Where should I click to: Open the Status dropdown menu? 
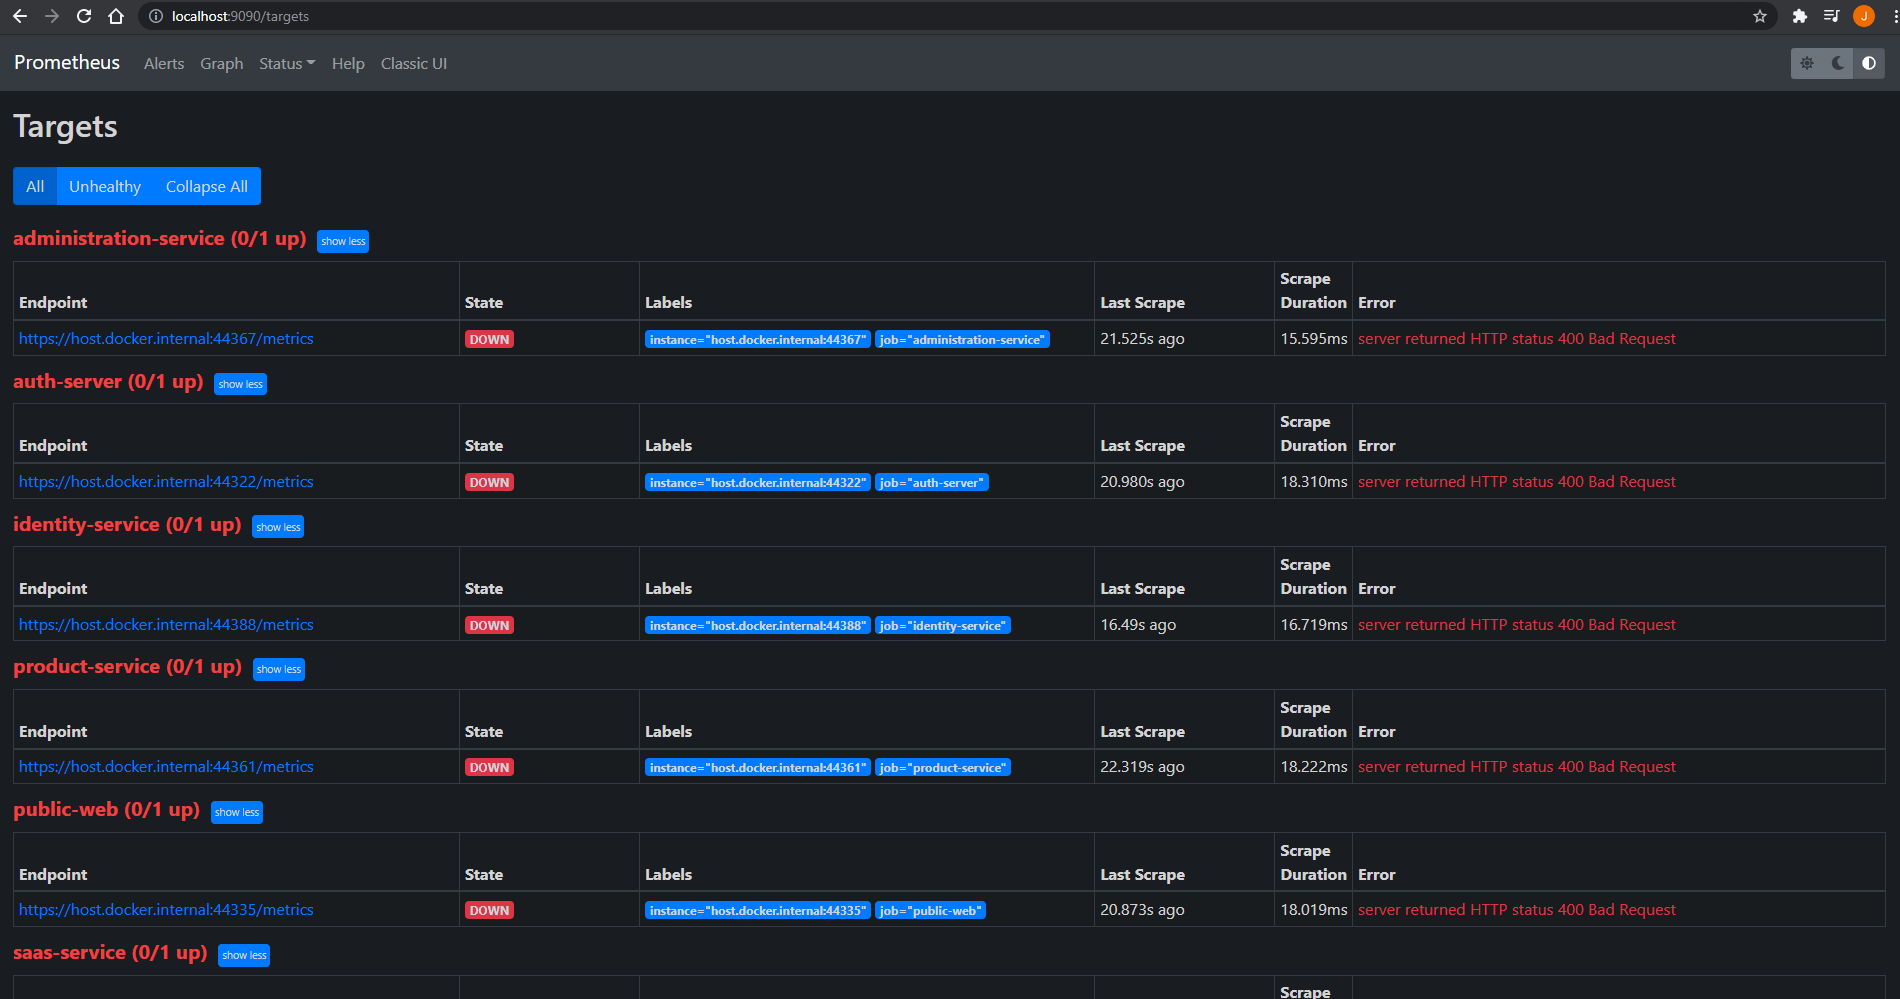(286, 63)
